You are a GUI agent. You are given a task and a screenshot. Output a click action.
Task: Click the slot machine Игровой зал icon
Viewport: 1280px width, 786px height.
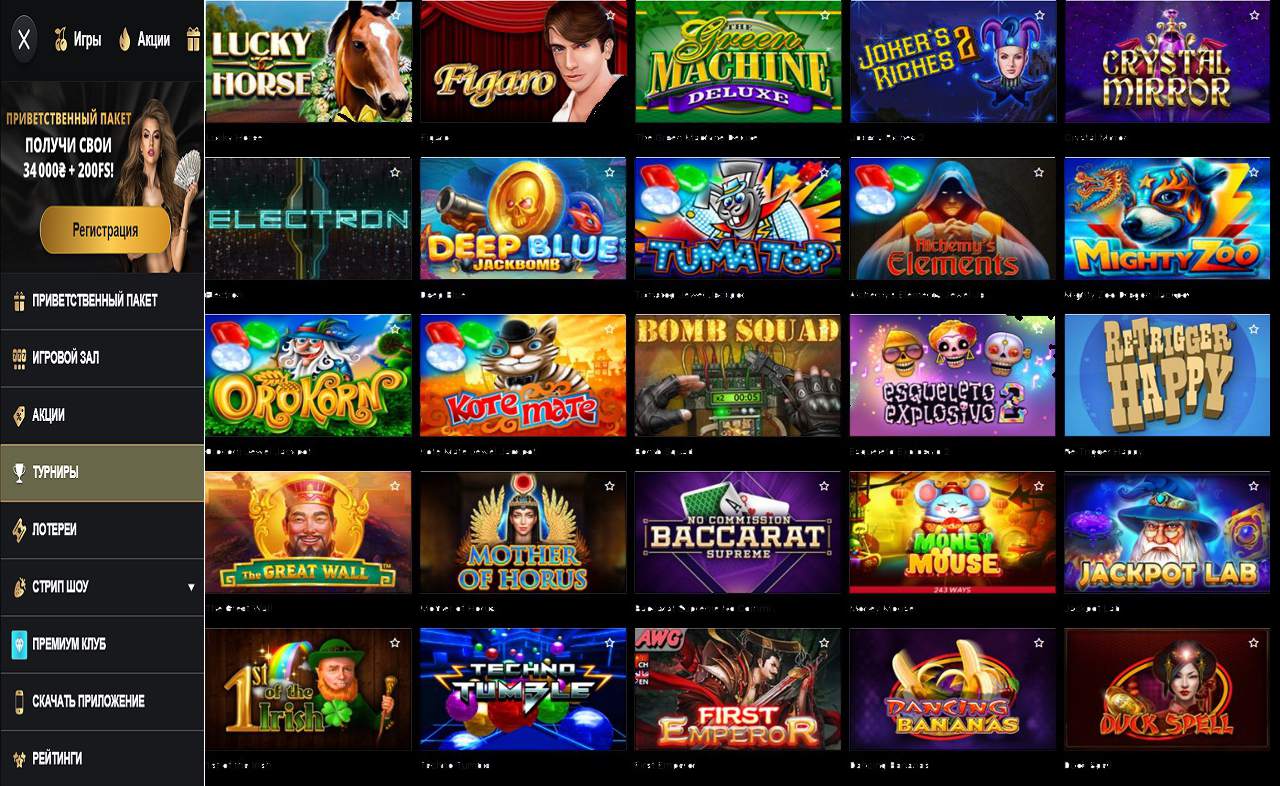[19, 358]
